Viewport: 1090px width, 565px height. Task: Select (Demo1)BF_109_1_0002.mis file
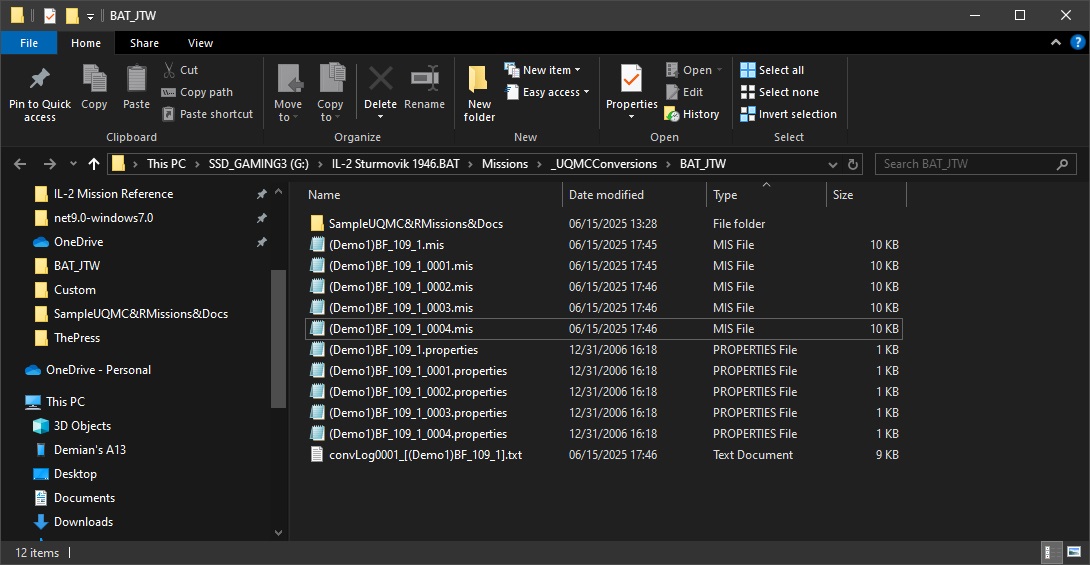pos(604,286)
